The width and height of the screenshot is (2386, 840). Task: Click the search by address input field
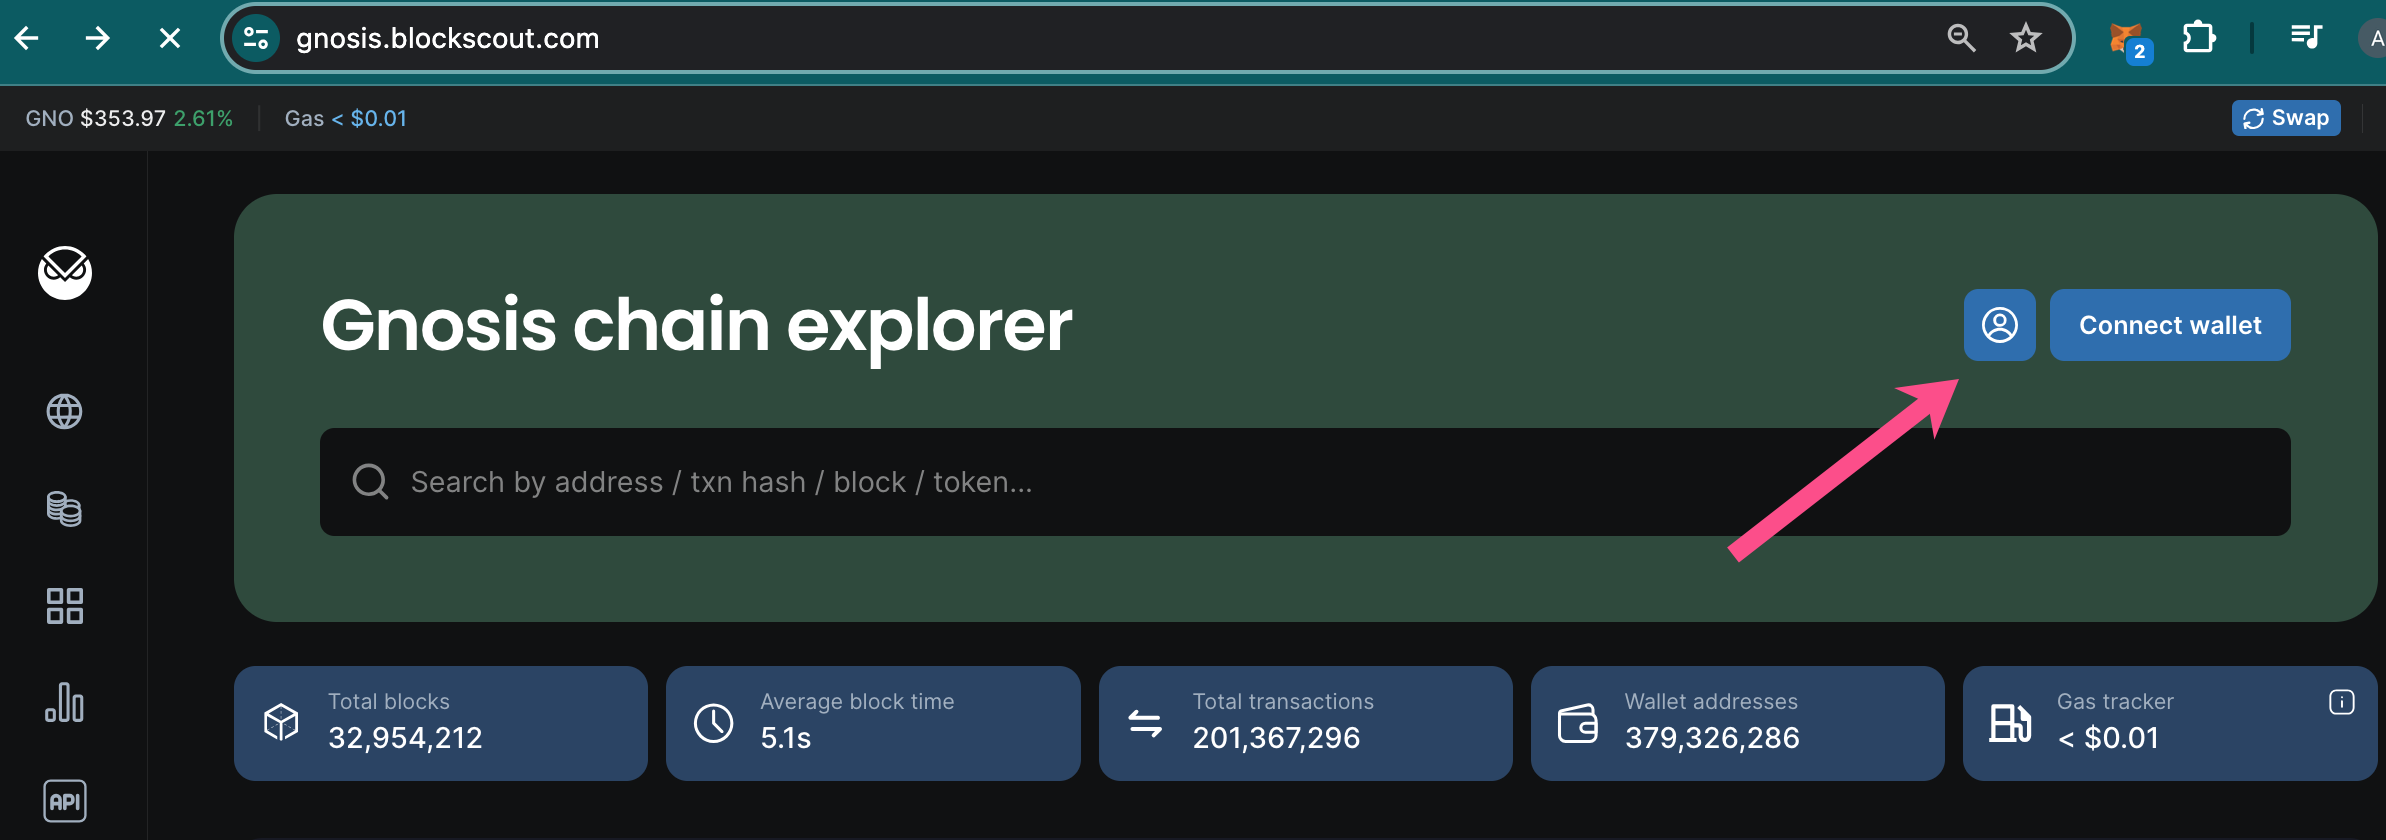pos(1305,482)
